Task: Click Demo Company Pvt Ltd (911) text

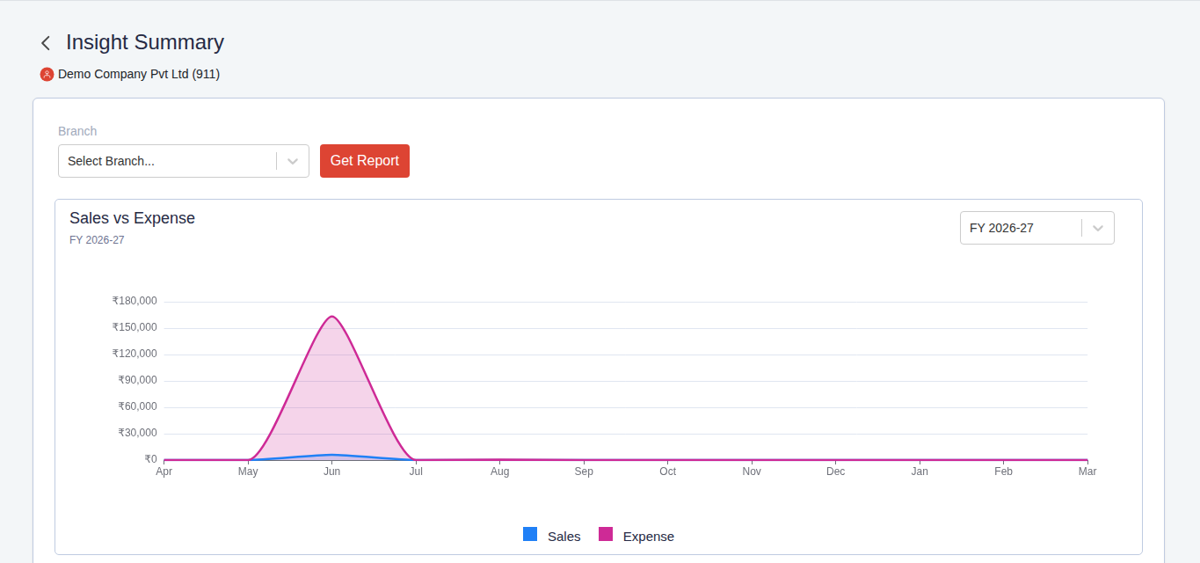Action: tap(139, 74)
